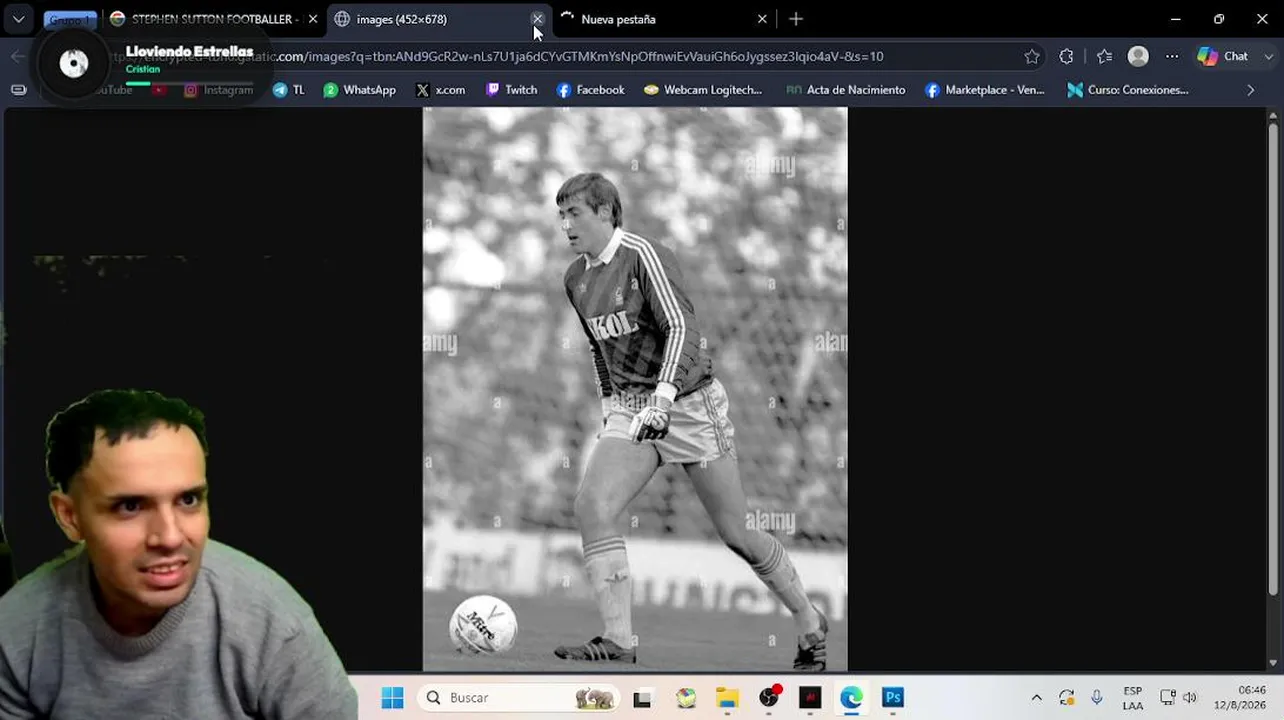
Task: Open the profile avatar menu
Action: [x=1138, y=57]
